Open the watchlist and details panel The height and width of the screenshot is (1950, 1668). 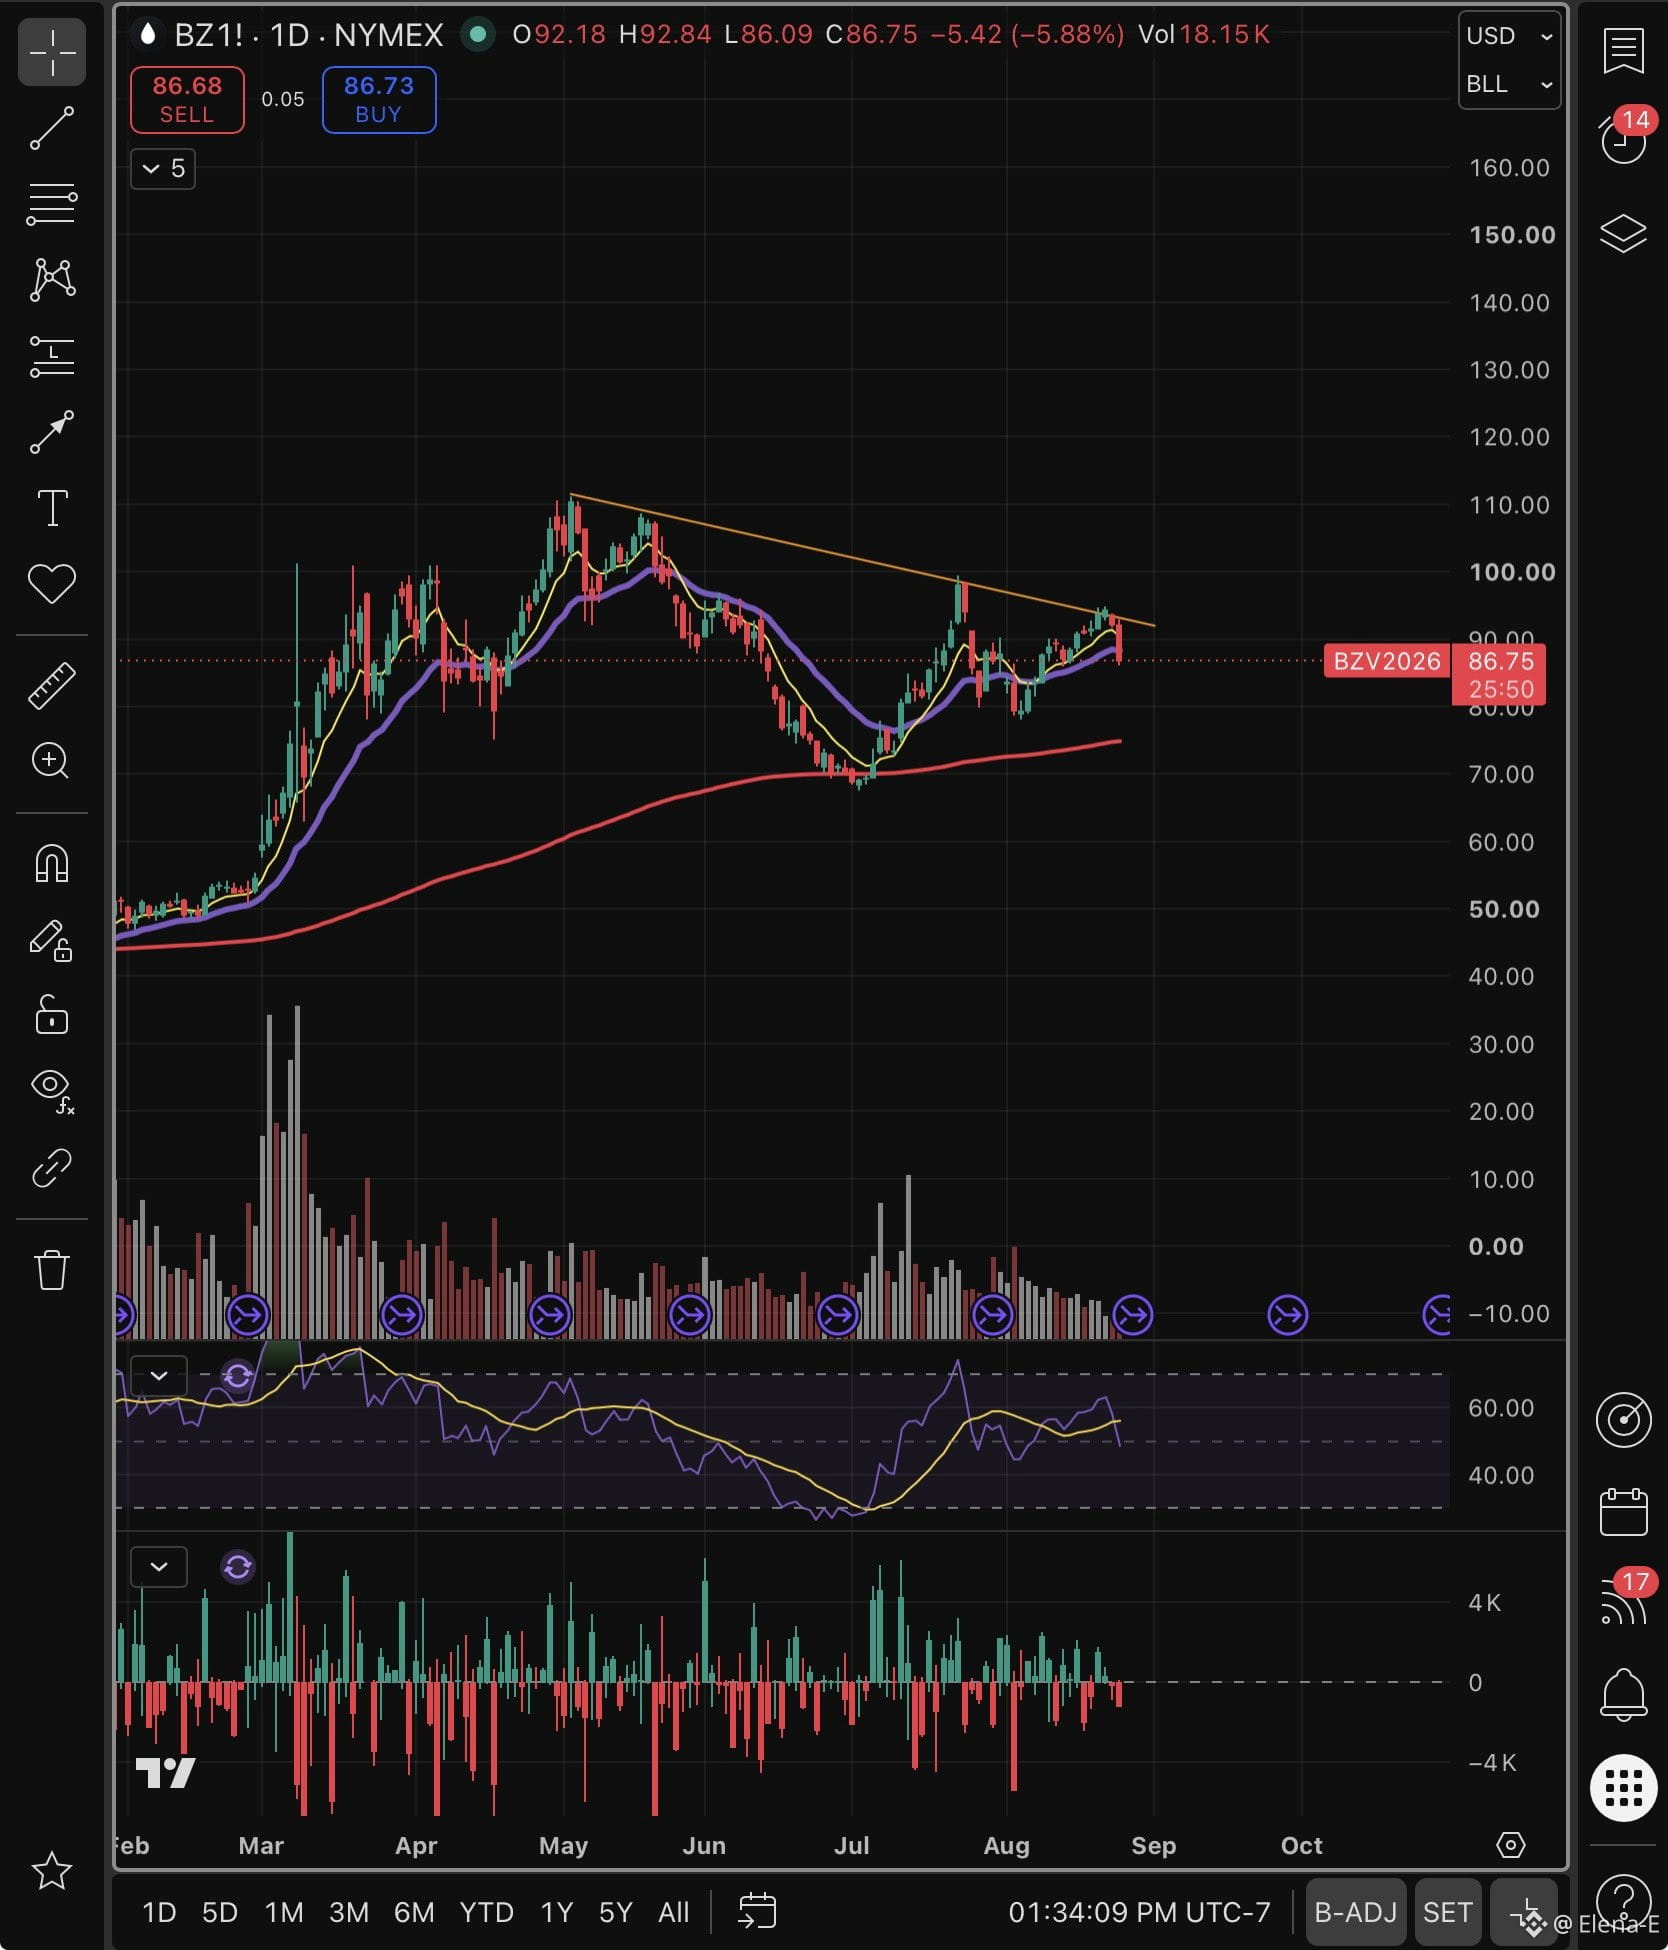1623,52
